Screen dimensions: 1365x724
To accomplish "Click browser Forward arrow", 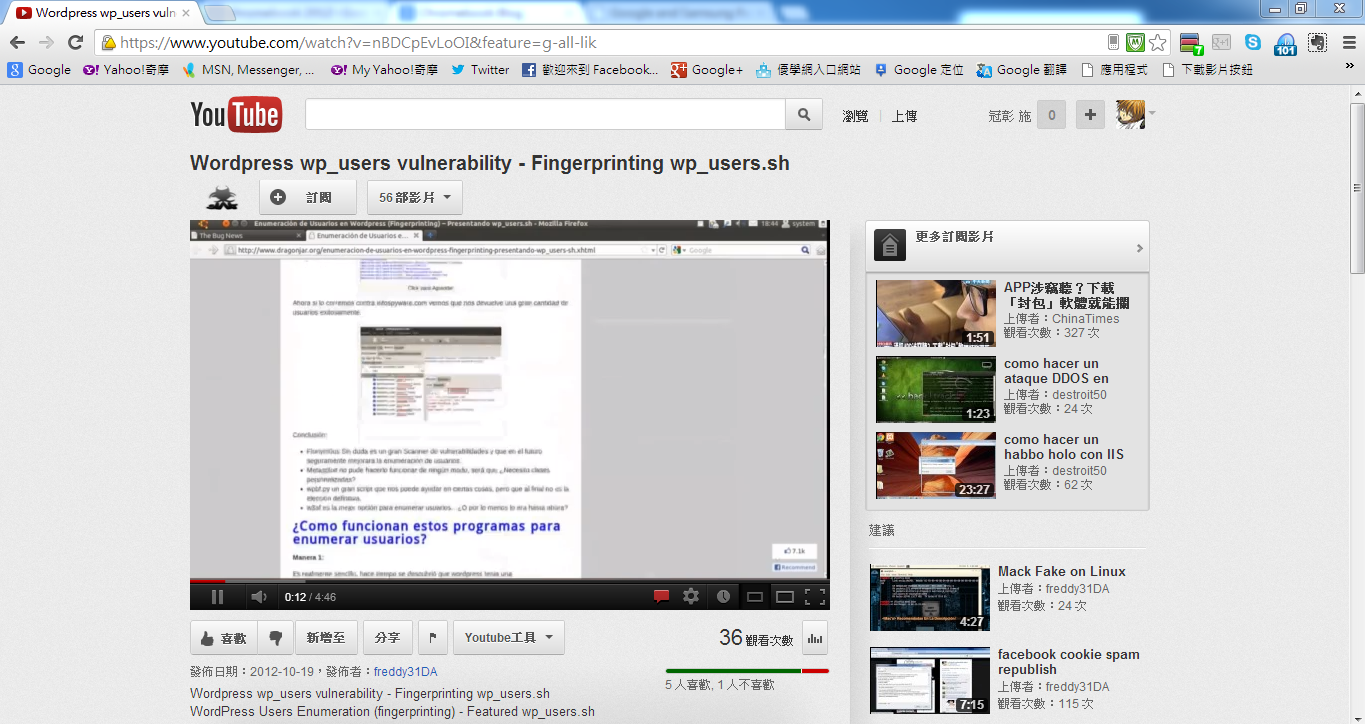I will (46, 42).
